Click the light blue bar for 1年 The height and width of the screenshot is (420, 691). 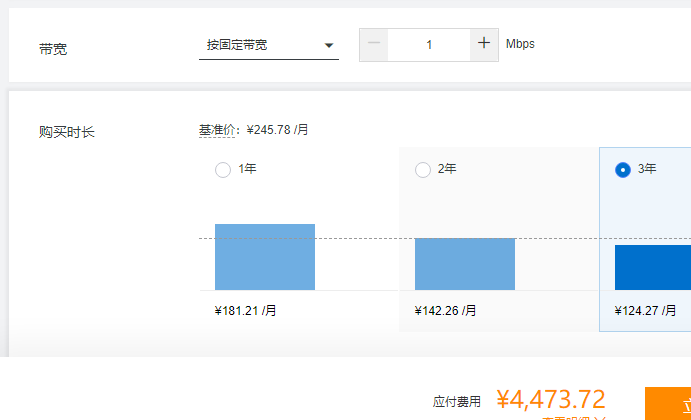coord(265,257)
